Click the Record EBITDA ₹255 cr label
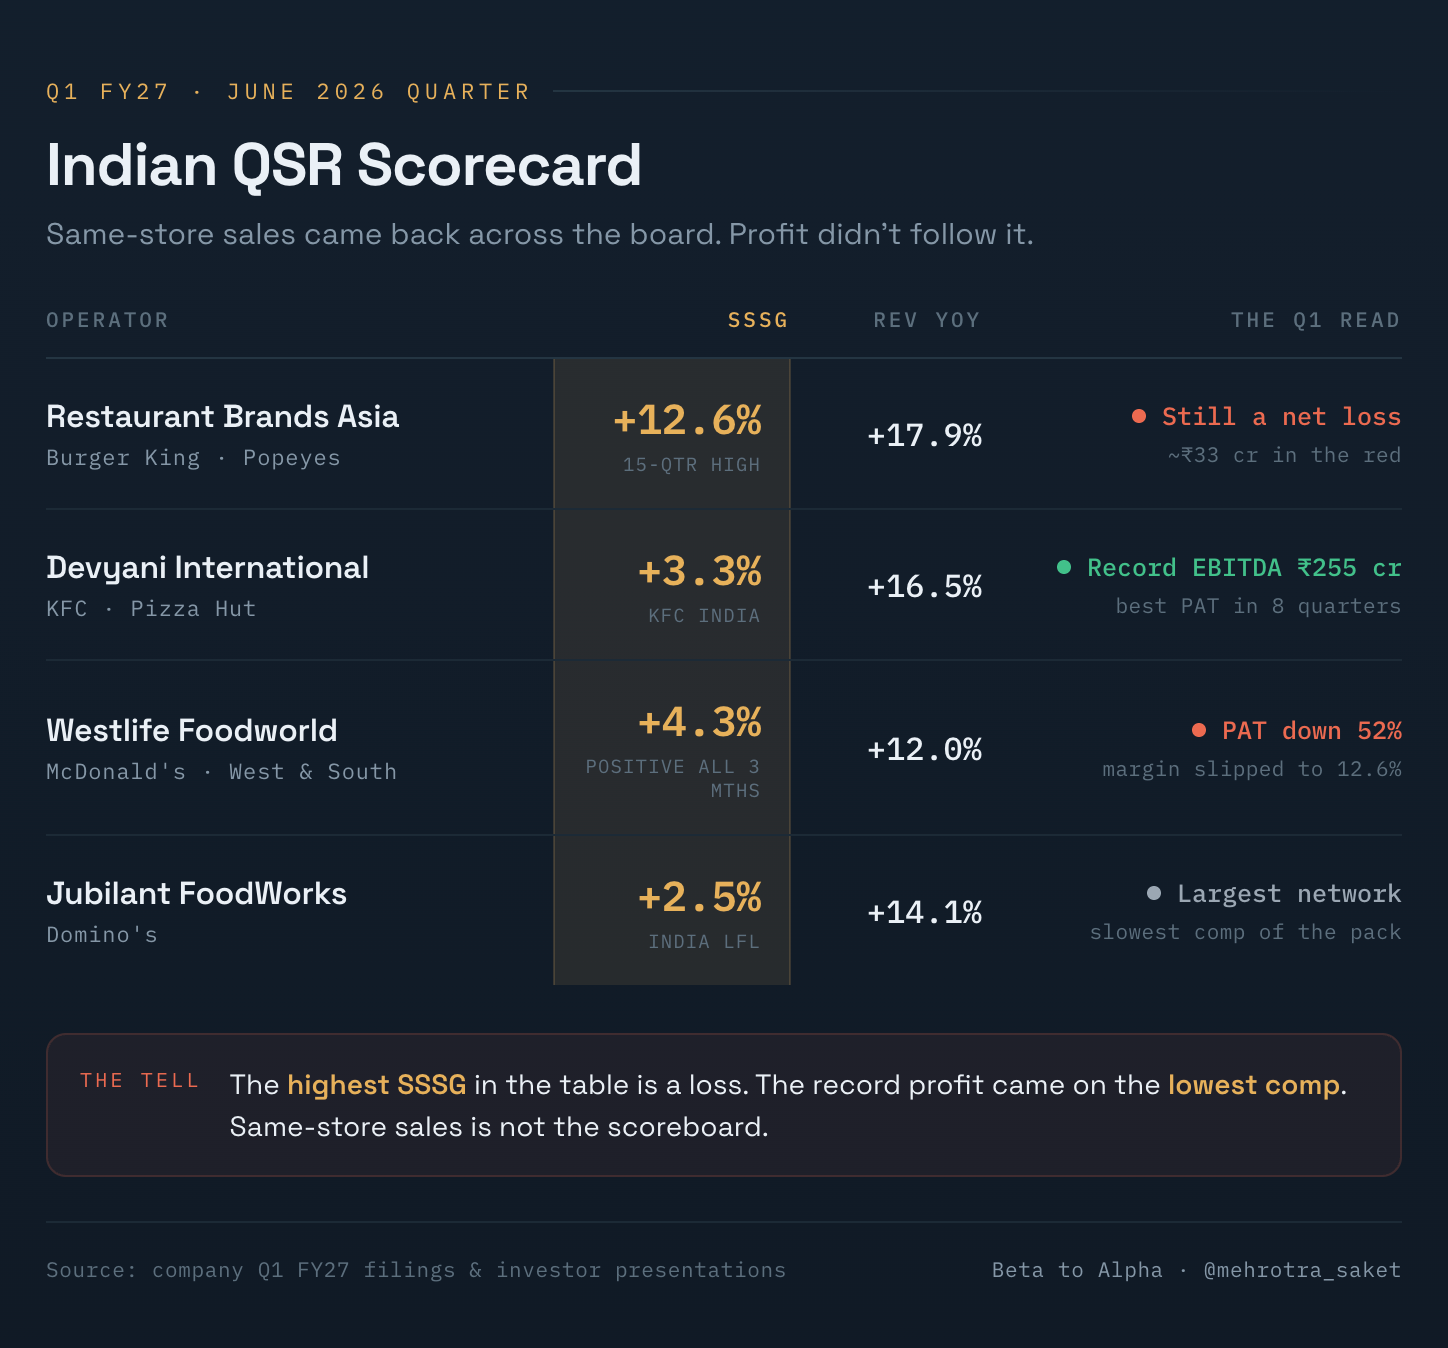 1244,567
